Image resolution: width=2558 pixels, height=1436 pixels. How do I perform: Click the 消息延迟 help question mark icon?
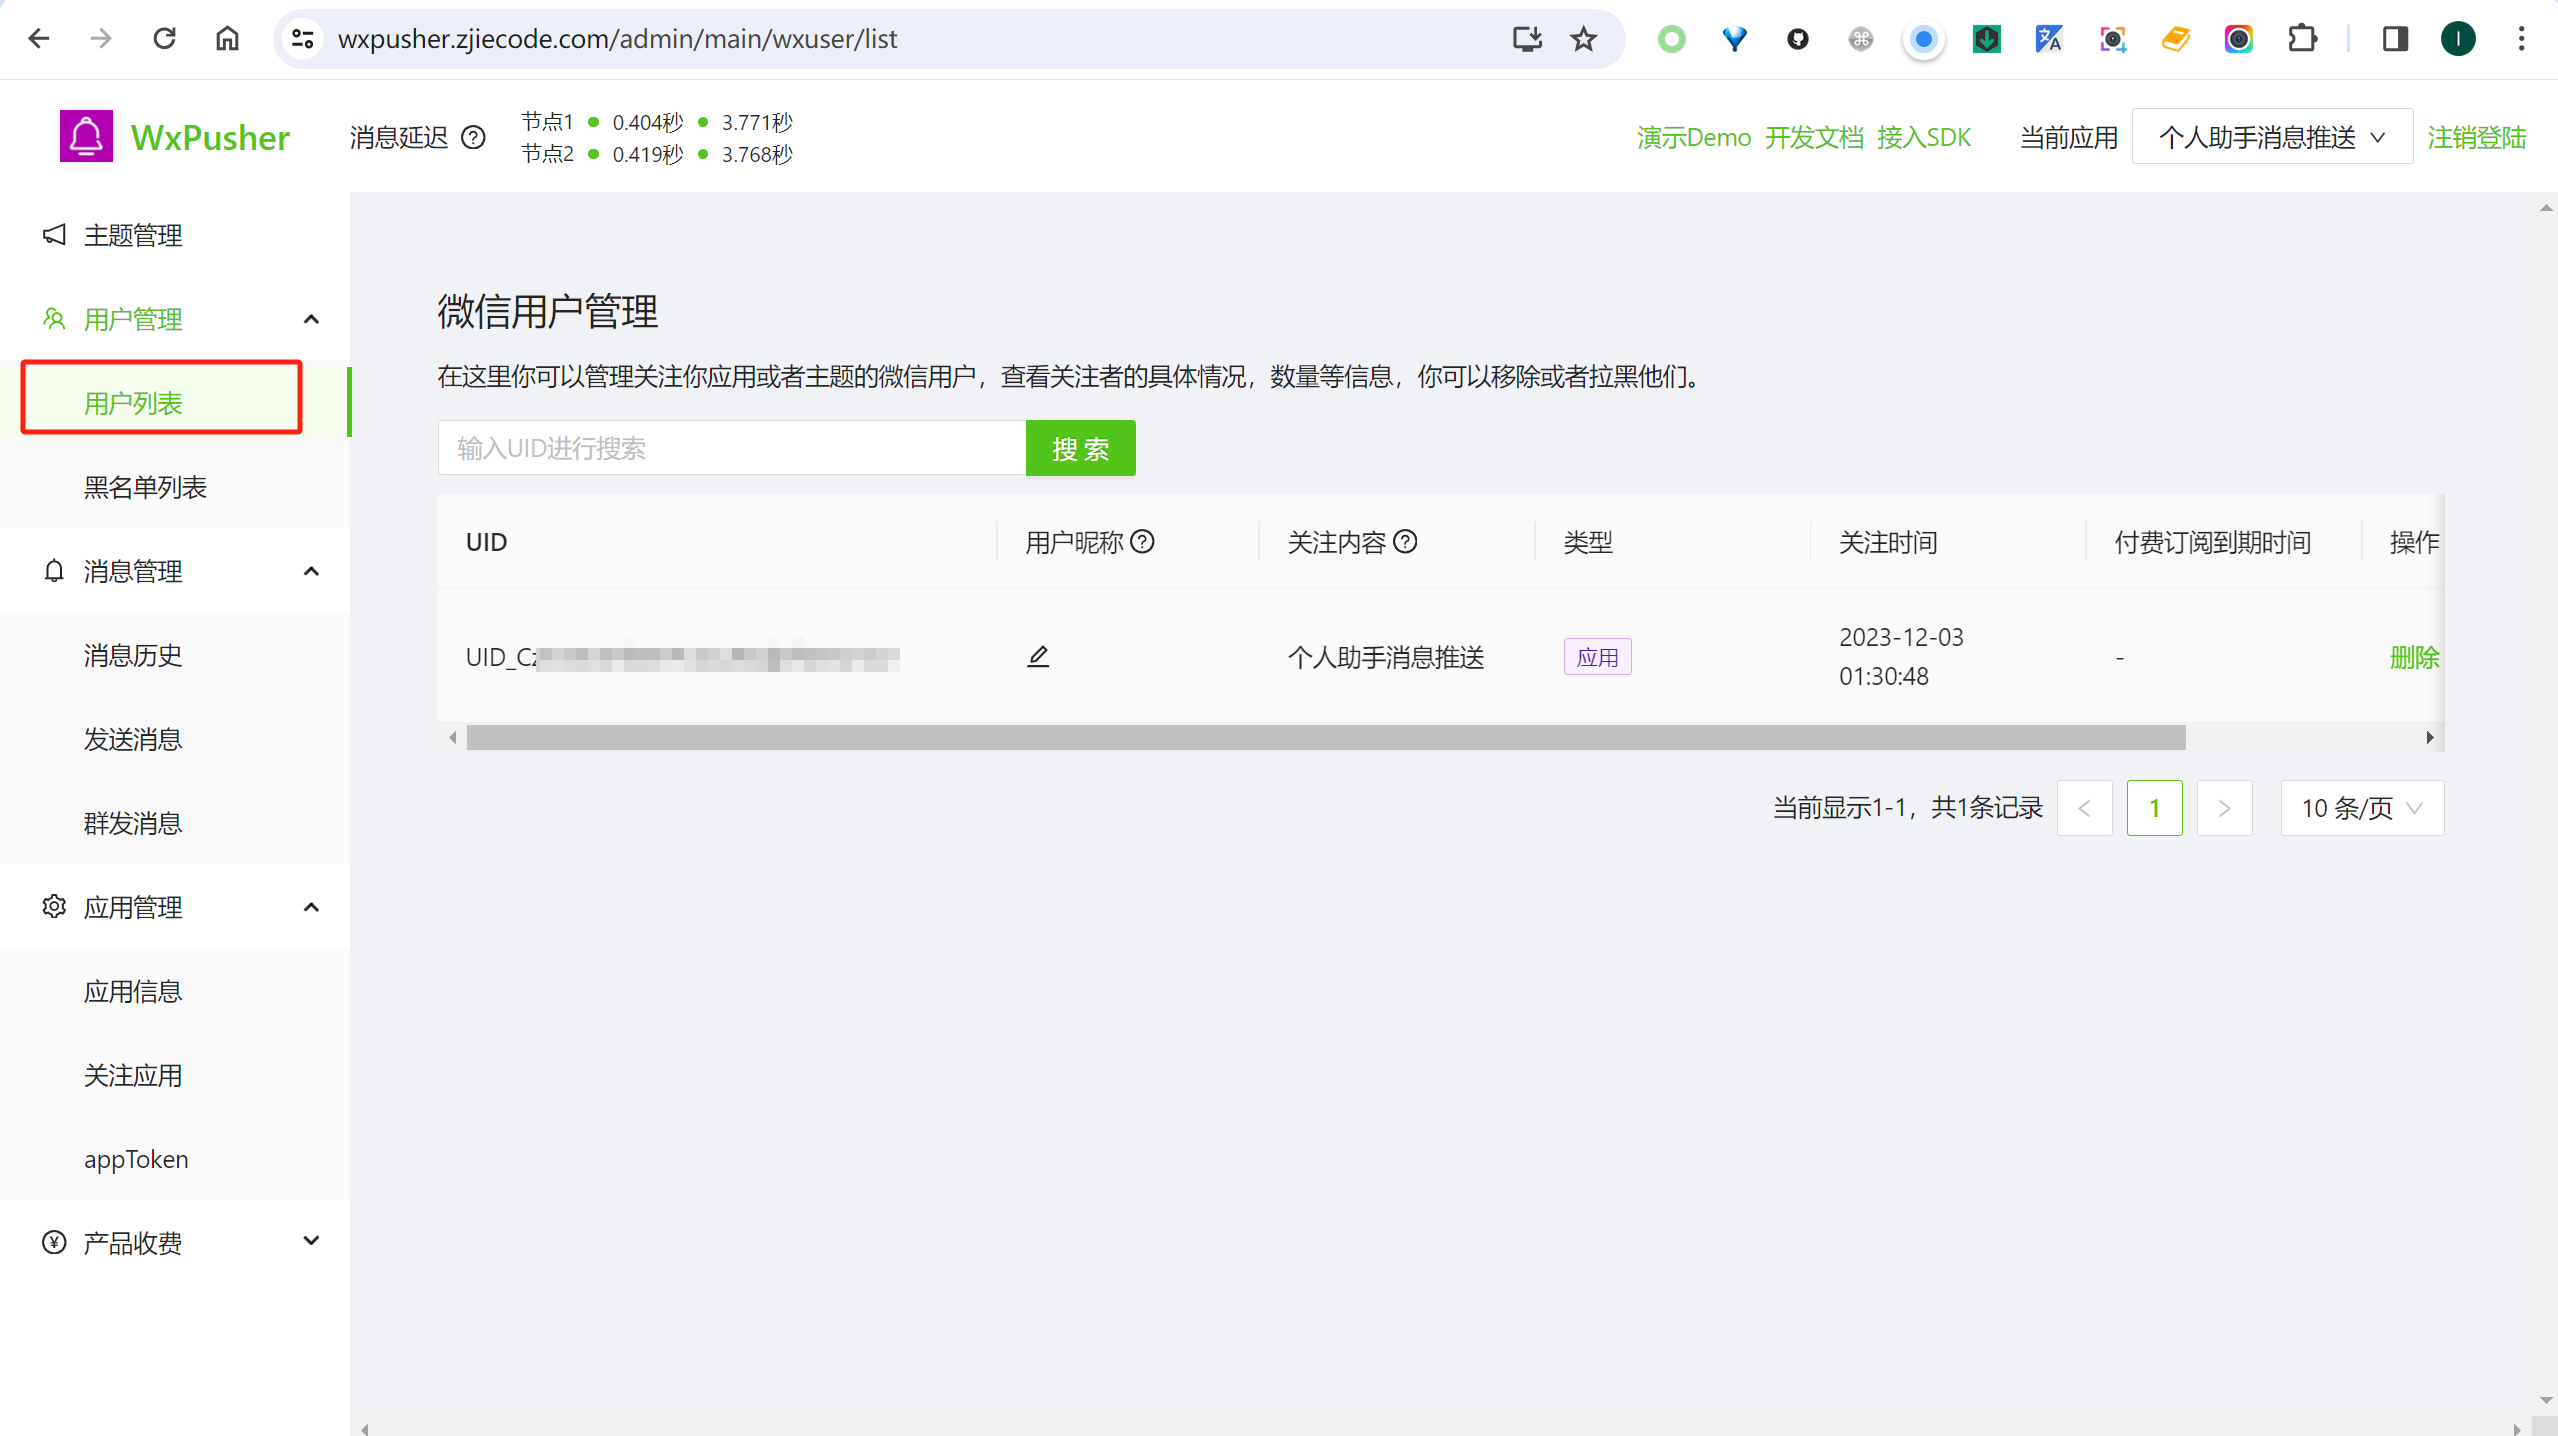[472, 137]
